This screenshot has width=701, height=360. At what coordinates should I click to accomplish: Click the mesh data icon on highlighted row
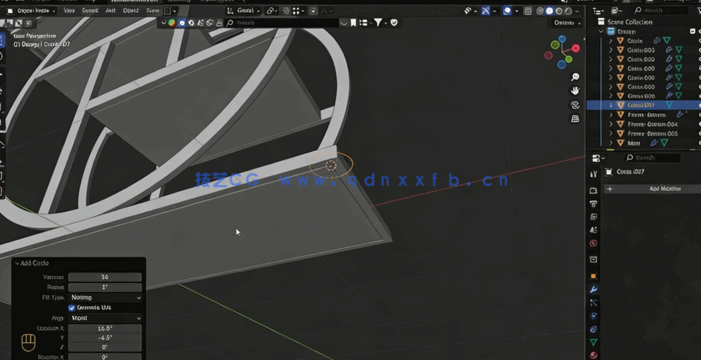click(669, 105)
